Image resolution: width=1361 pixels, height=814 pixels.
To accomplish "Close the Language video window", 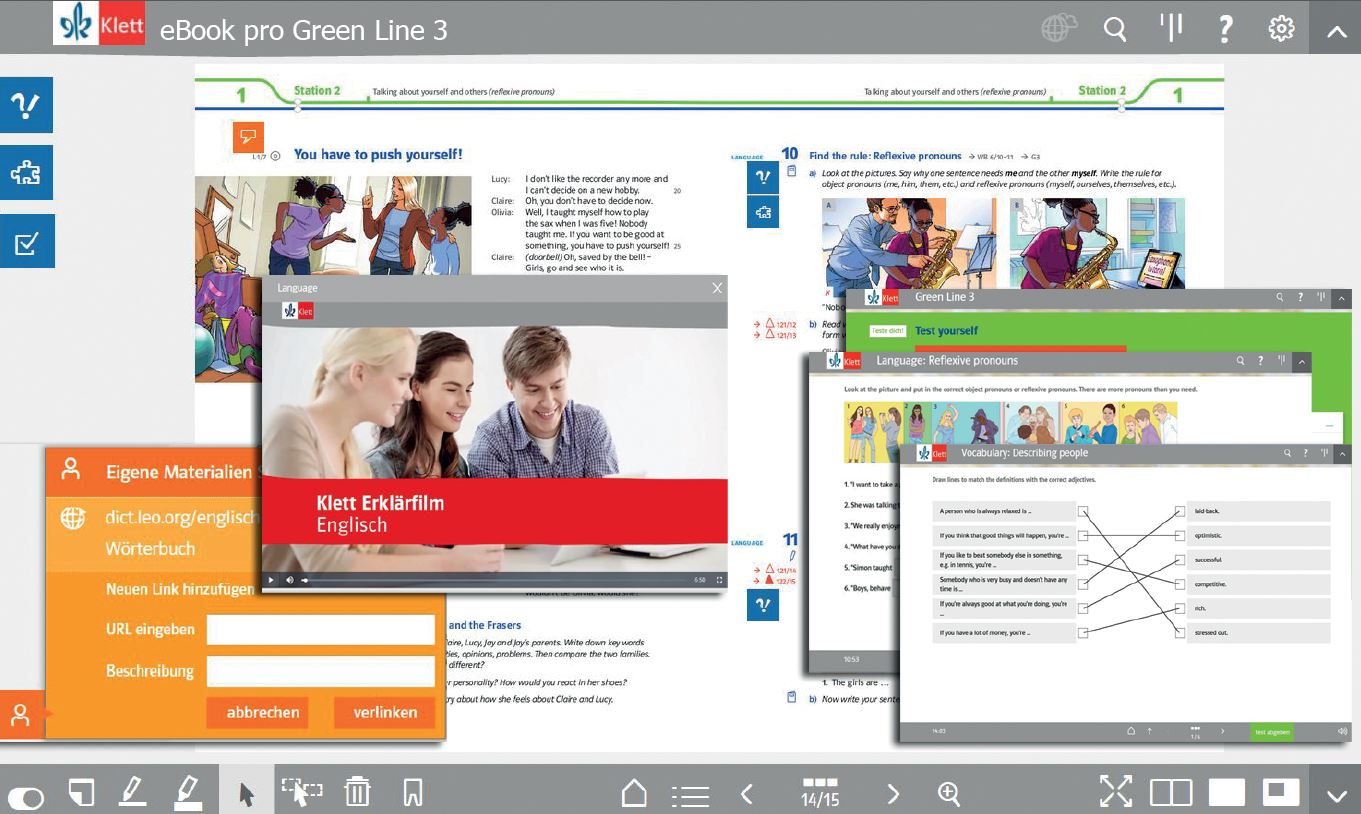I will coord(717,288).
